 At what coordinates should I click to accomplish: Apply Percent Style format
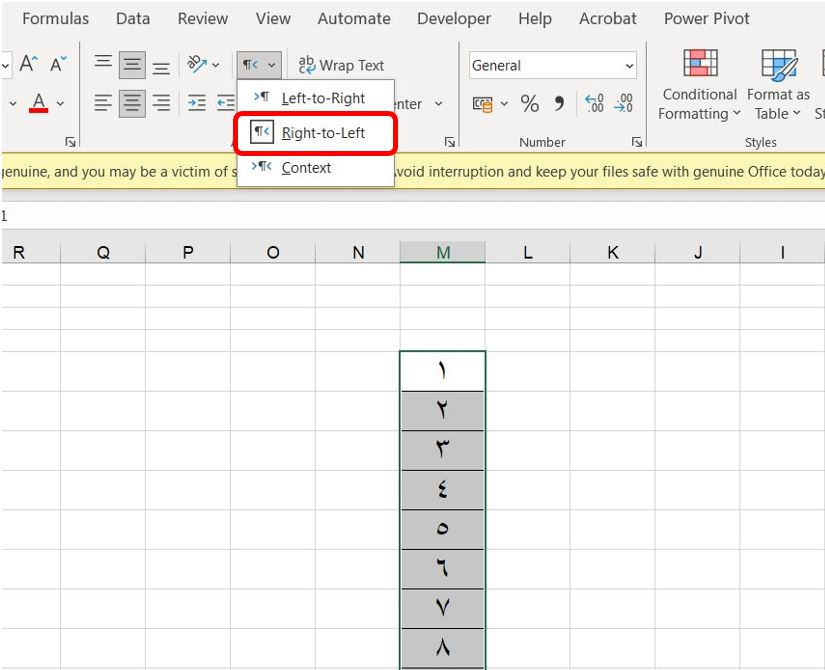[529, 104]
